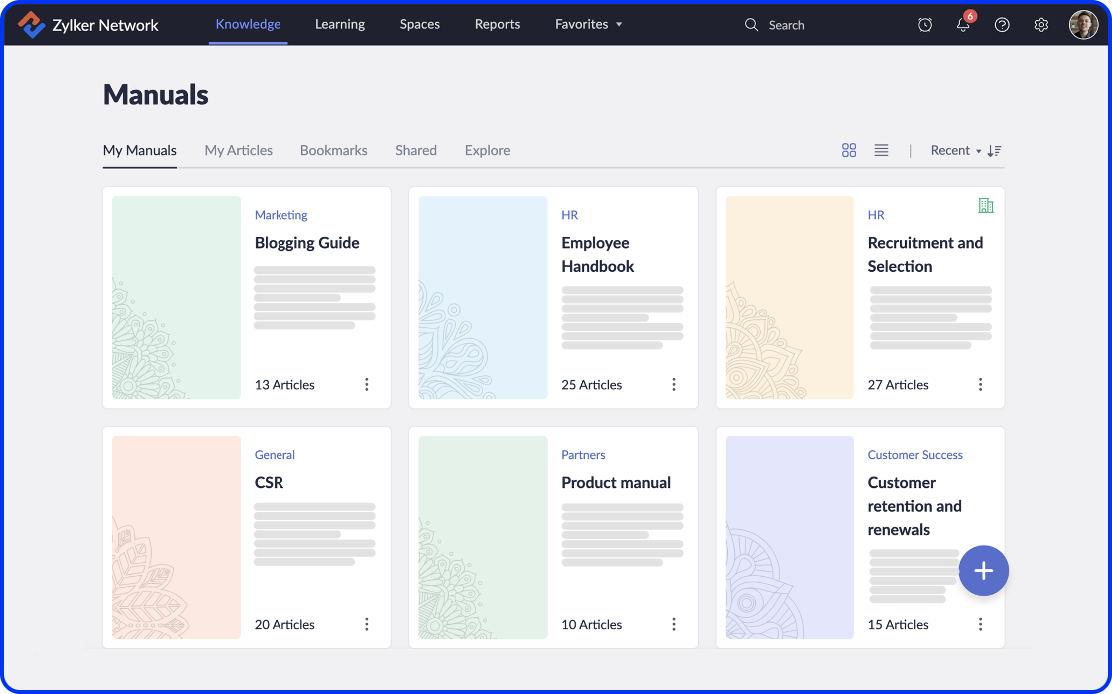This screenshot has height=694, width=1112.
Task: Click the Search field in top bar
Action: point(786,25)
